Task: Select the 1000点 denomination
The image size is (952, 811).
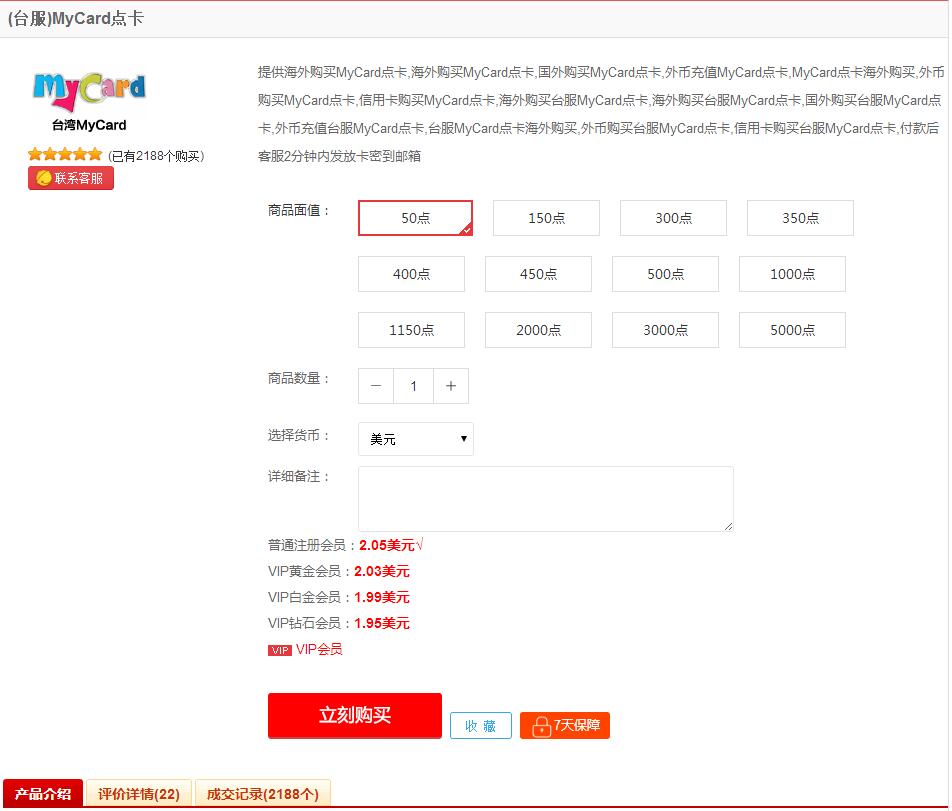Action: 792,274
